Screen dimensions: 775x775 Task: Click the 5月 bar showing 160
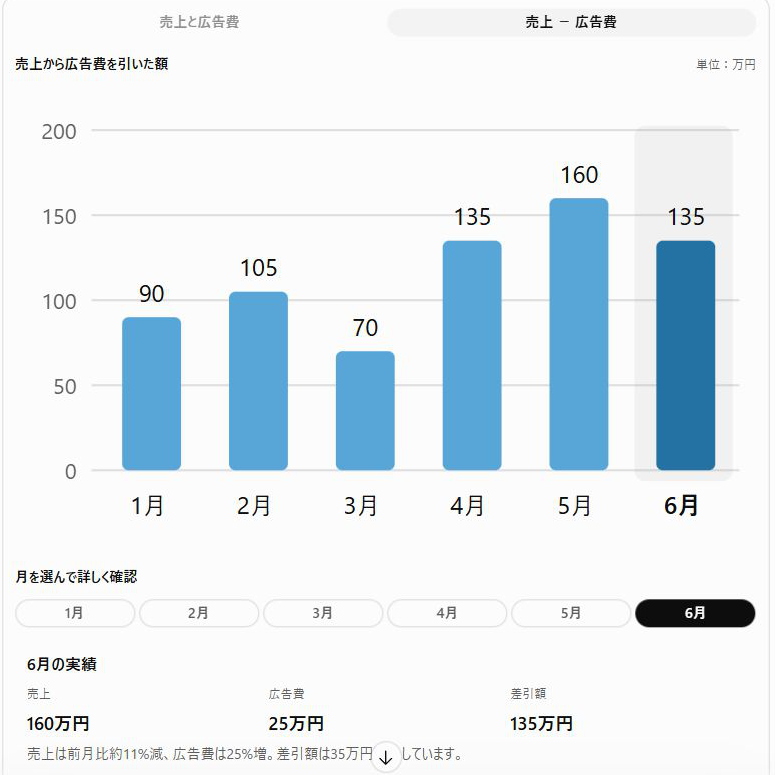578,334
